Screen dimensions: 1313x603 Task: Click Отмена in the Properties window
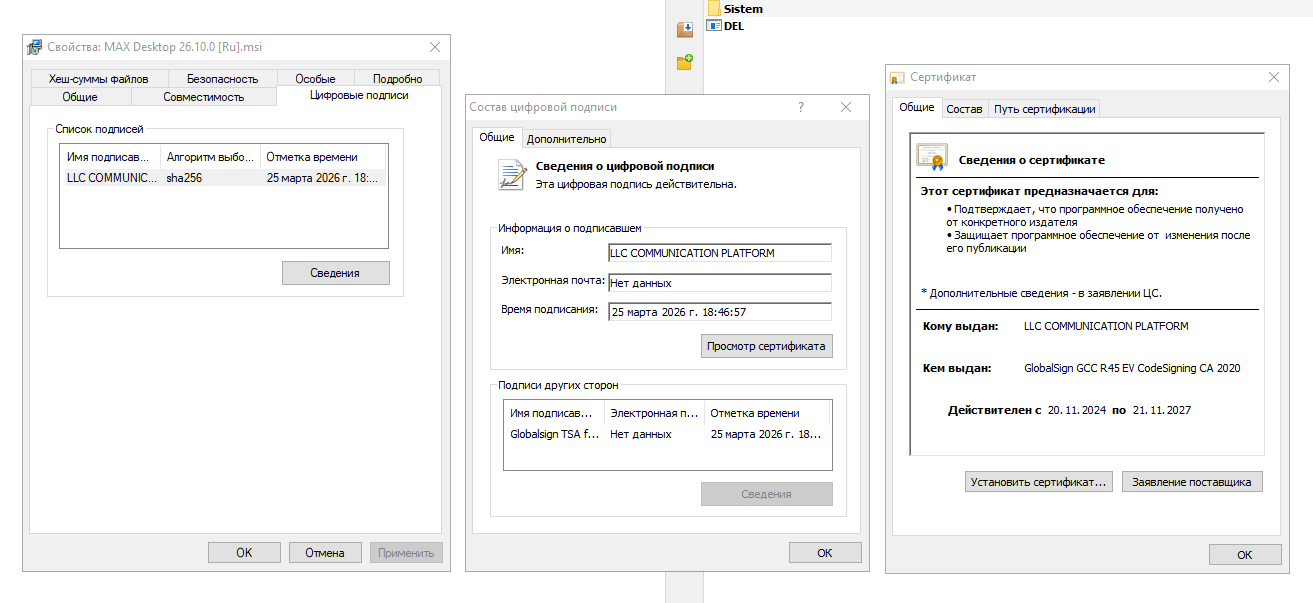click(x=325, y=553)
